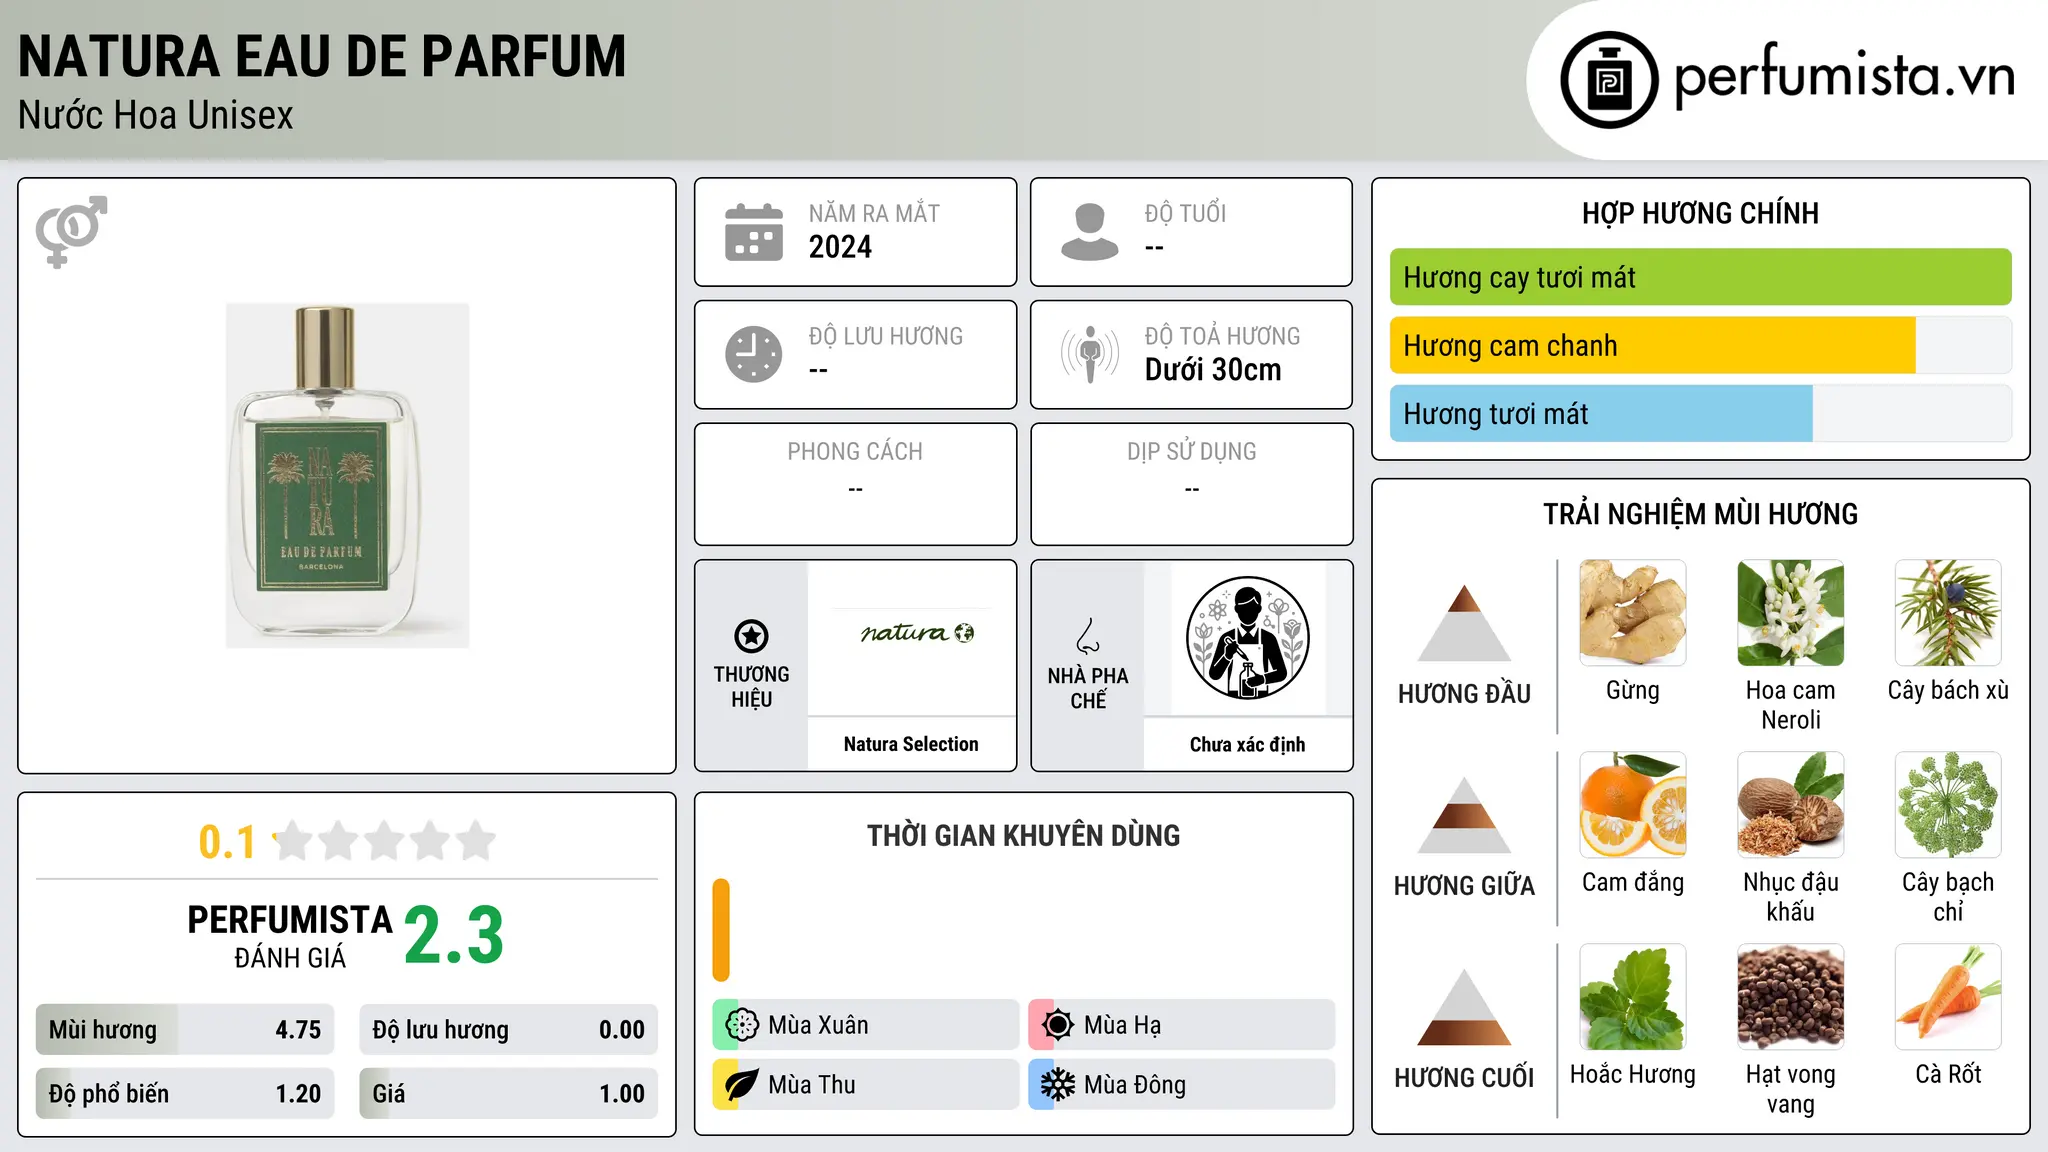This screenshot has height=1152, width=2048.
Task: Click the Dưới 30cm projection value
Action: point(1213,370)
